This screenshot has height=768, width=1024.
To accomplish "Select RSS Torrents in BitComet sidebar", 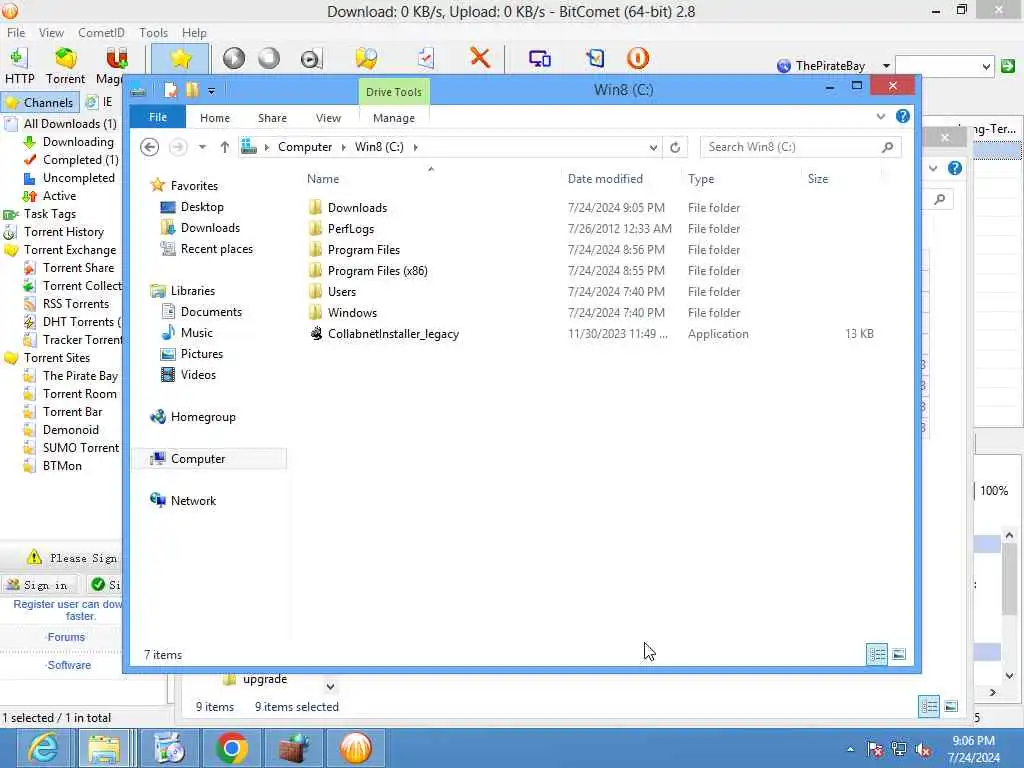I will tap(67, 304).
